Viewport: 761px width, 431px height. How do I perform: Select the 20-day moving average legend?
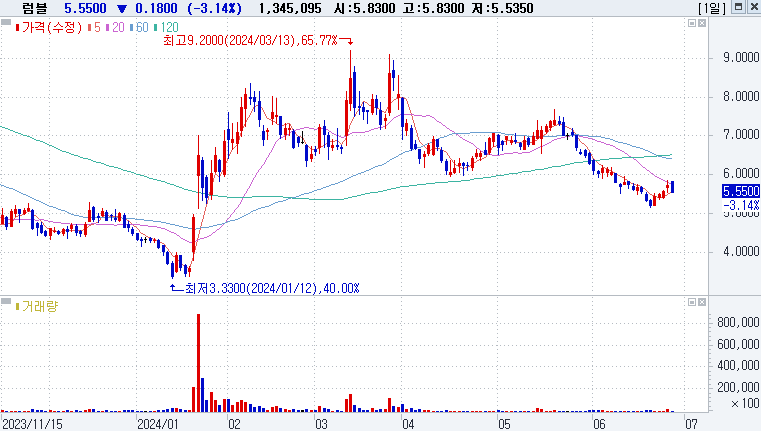point(115,27)
